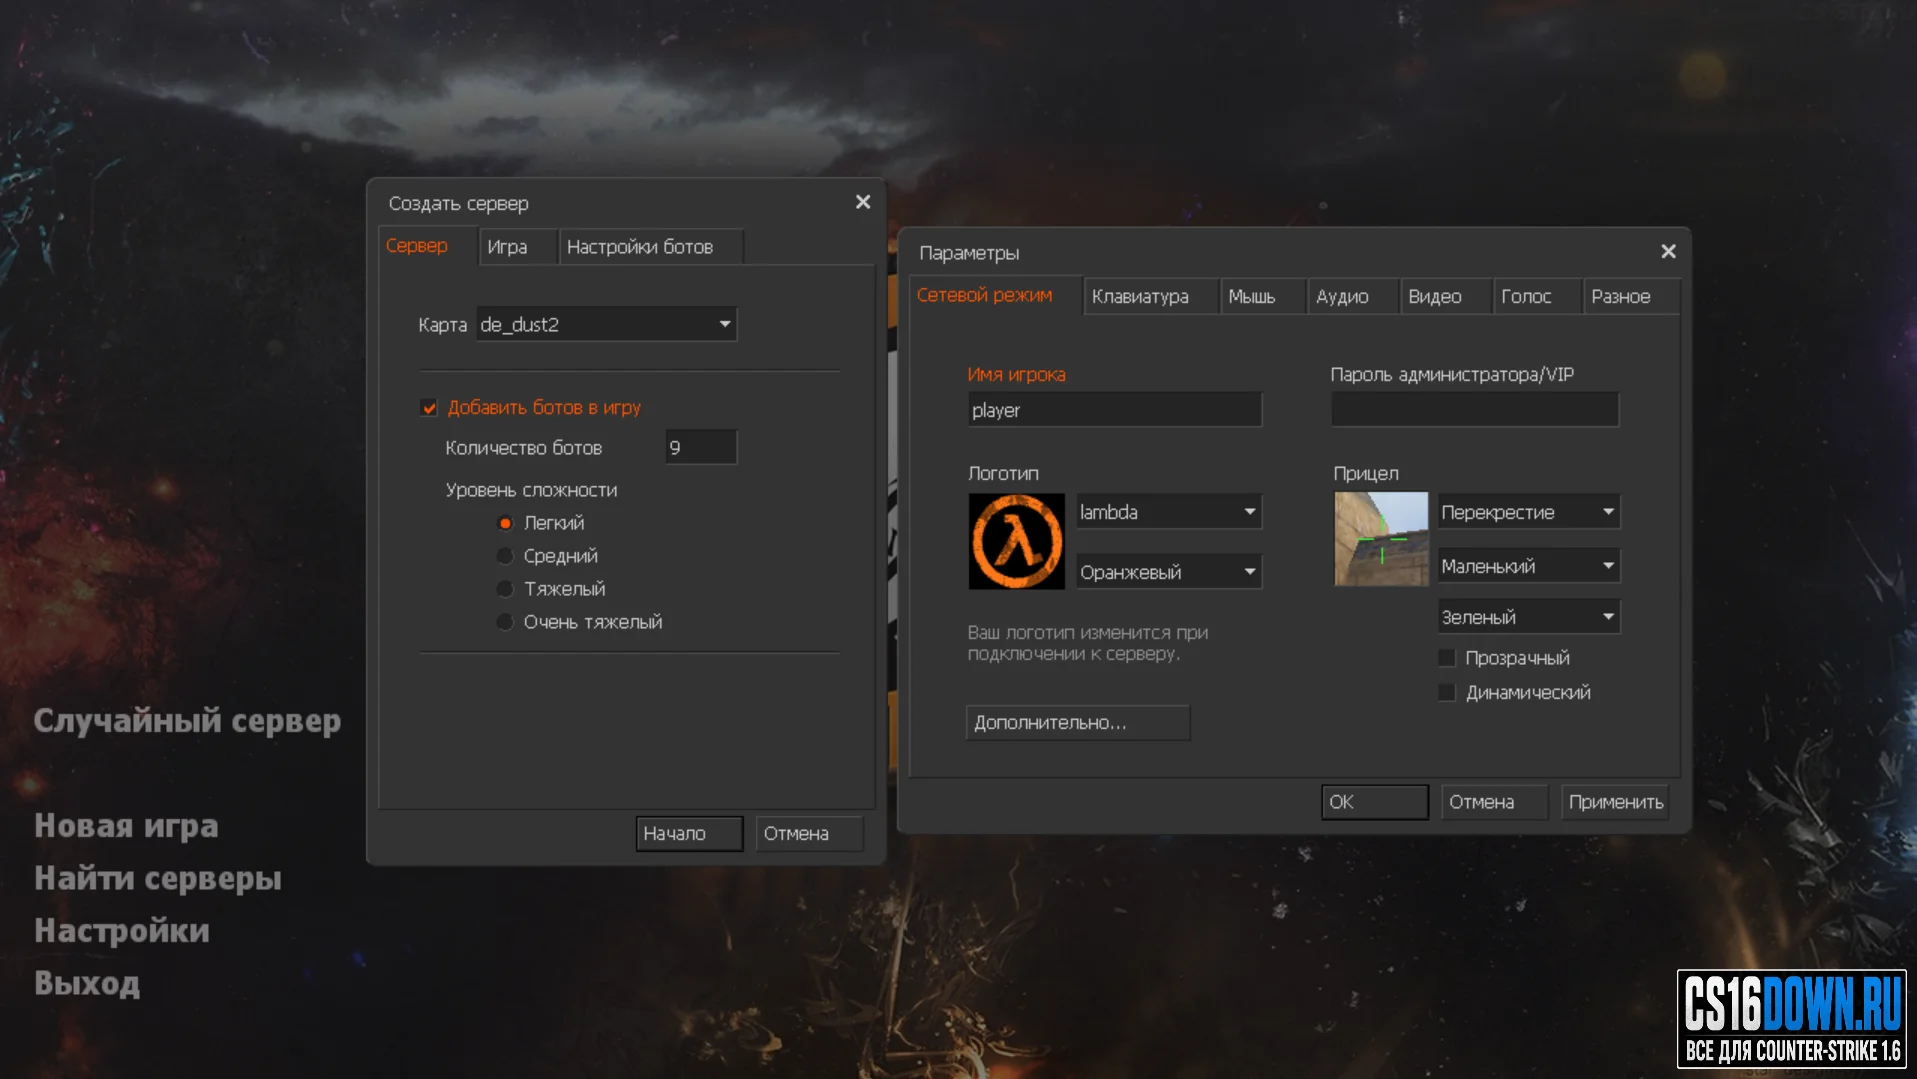Click Найти серверы menu entry

(x=158, y=878)
